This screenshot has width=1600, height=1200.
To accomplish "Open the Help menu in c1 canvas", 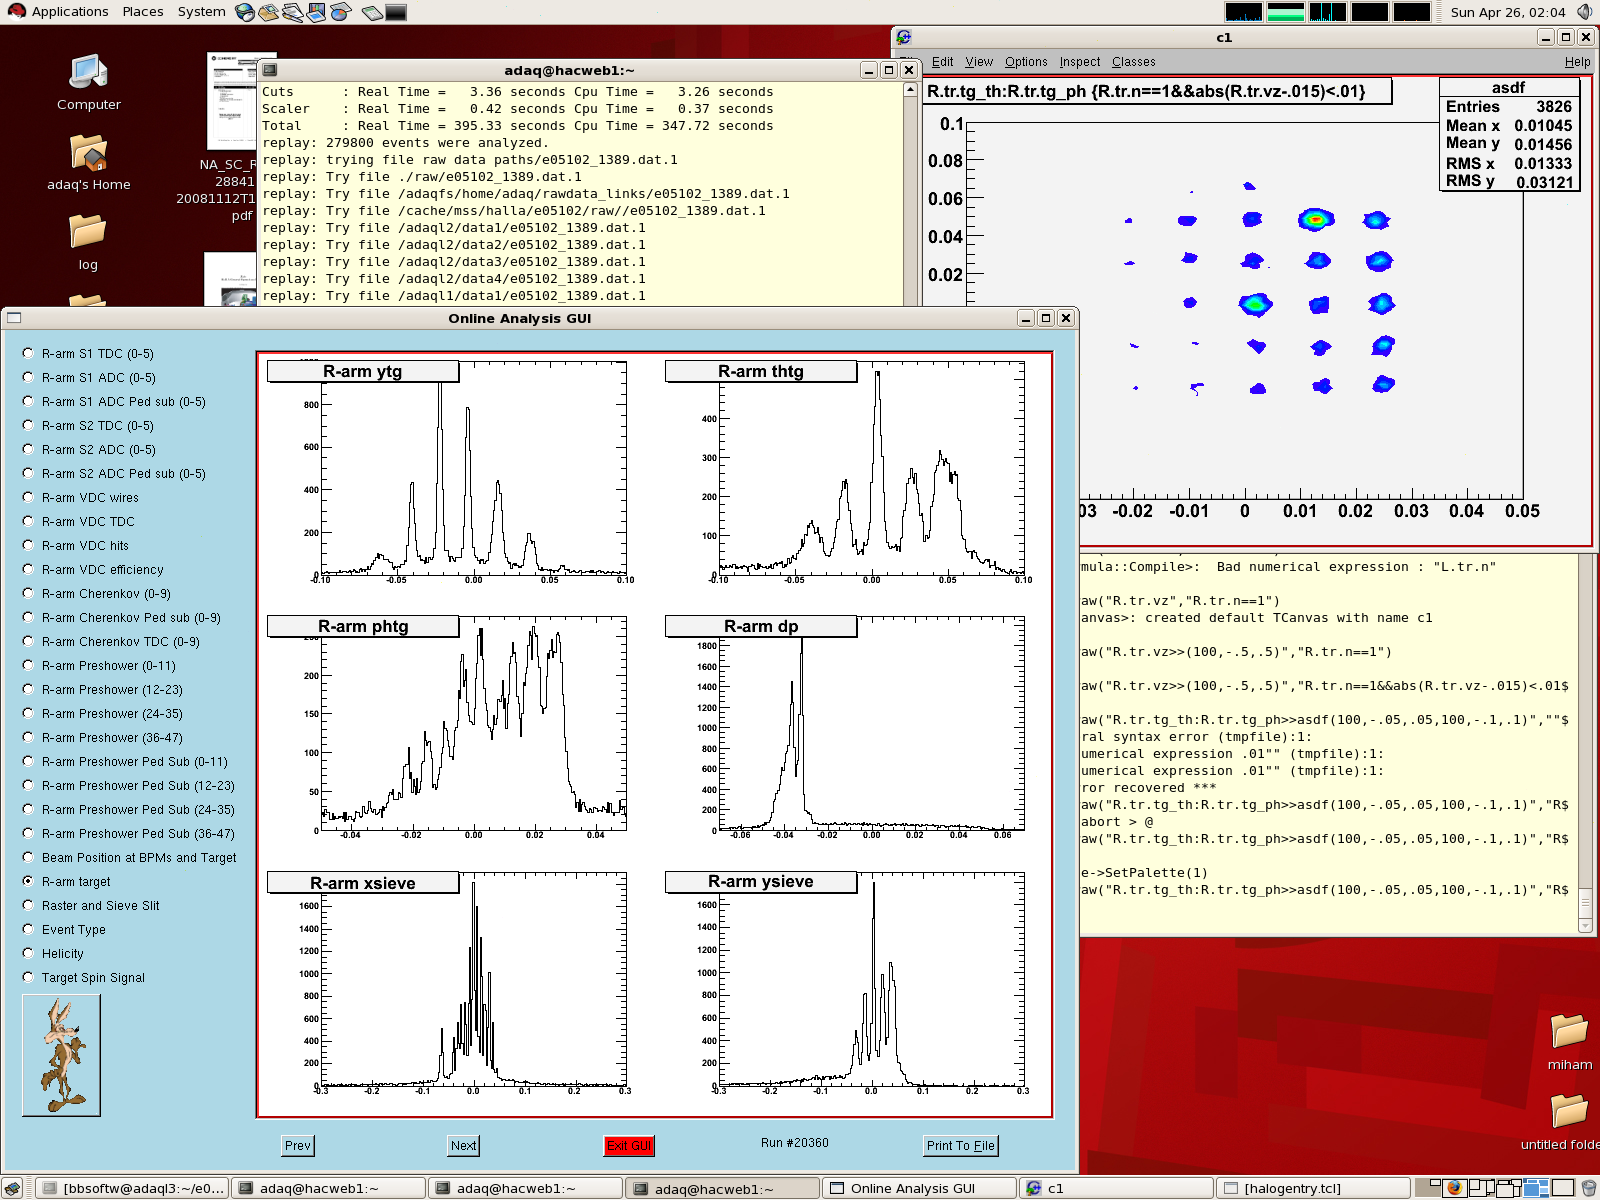I will click(1577, 62).
